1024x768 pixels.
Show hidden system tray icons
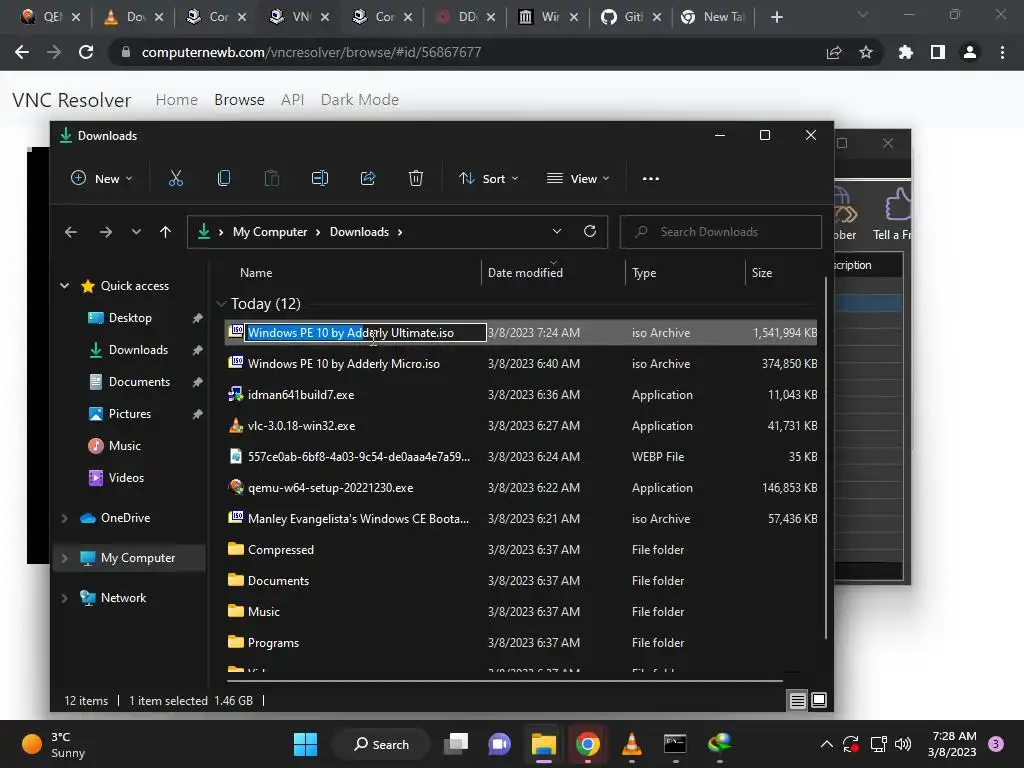[826, 744]
